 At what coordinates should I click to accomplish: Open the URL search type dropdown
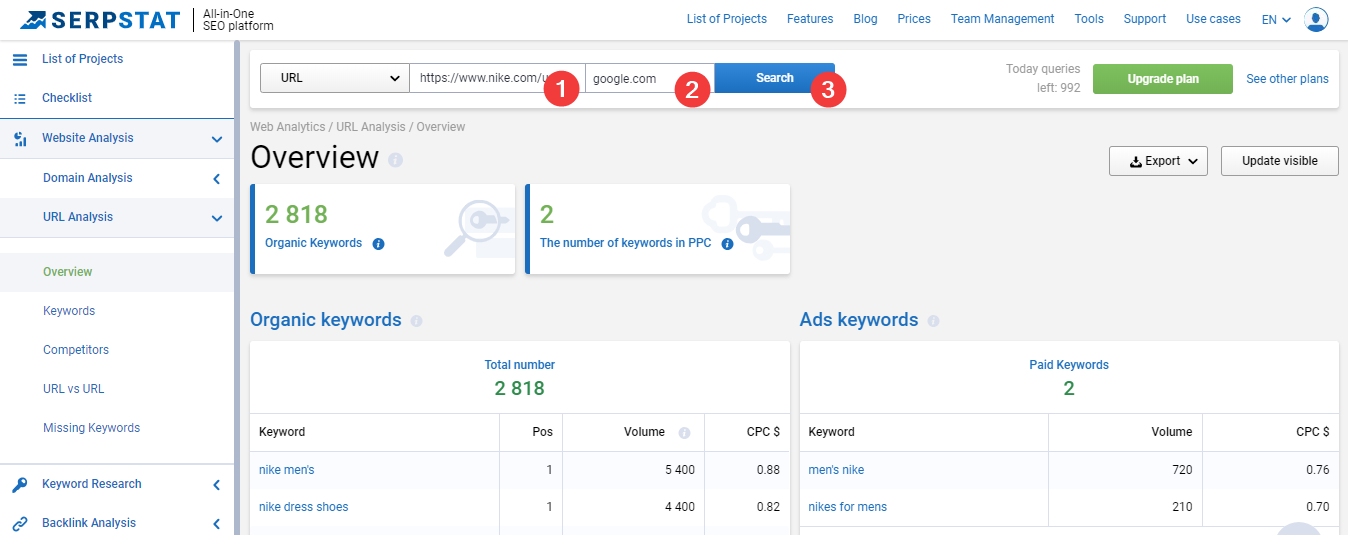tap(334, 78)
